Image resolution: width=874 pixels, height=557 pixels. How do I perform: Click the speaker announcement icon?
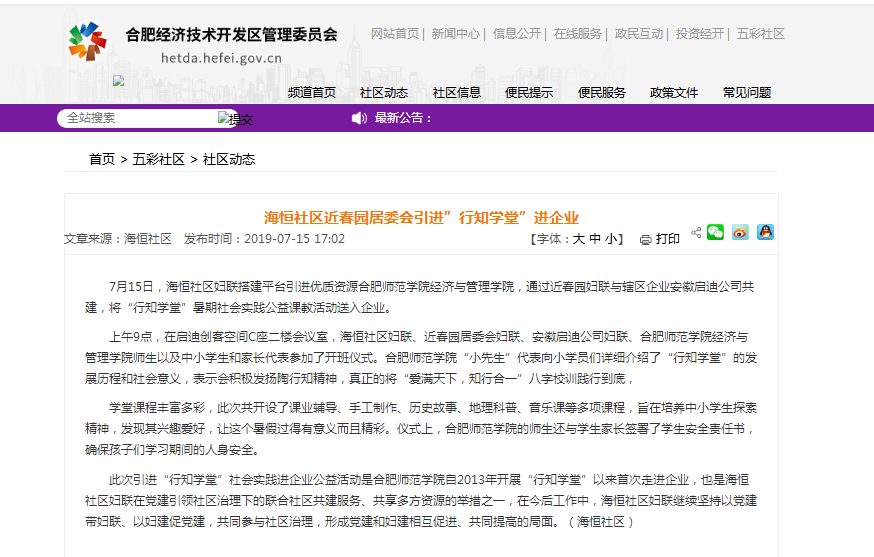(x=359, y=118)
